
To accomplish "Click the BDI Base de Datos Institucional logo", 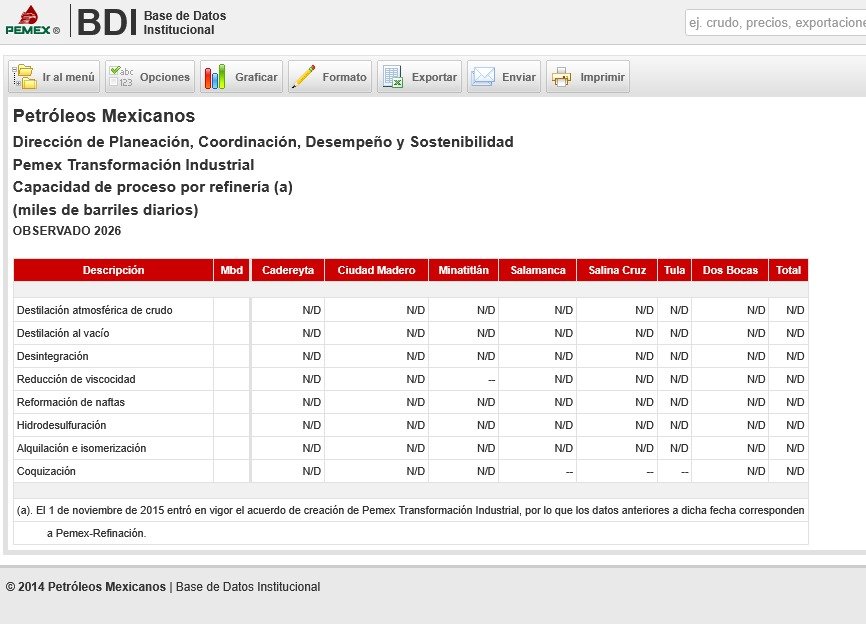I will [152, 23].
